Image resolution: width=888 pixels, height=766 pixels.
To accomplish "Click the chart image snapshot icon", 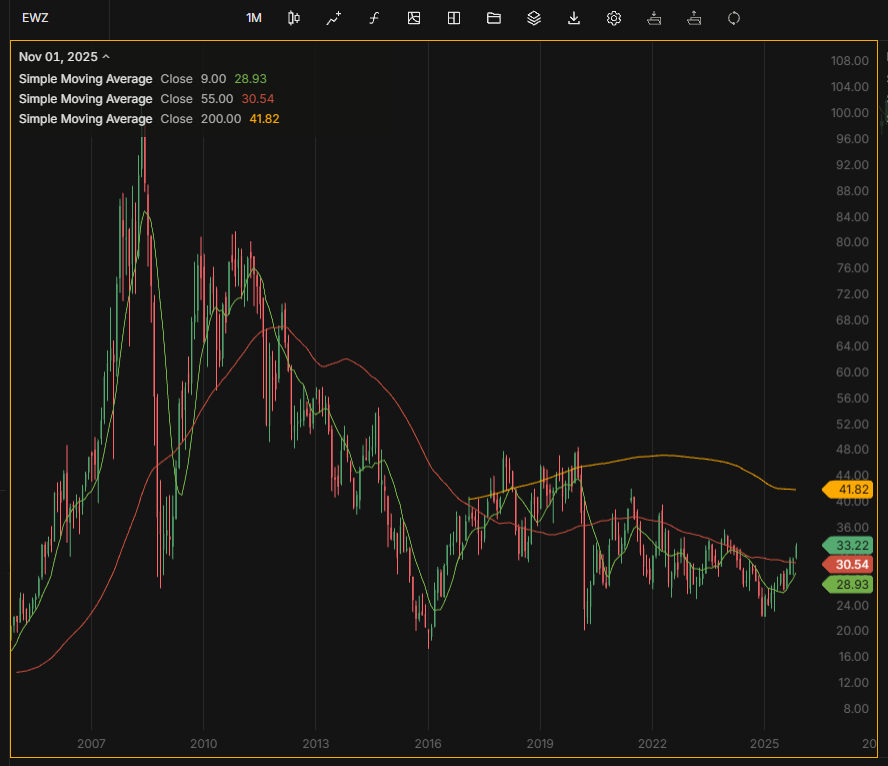I will [414, 18].
